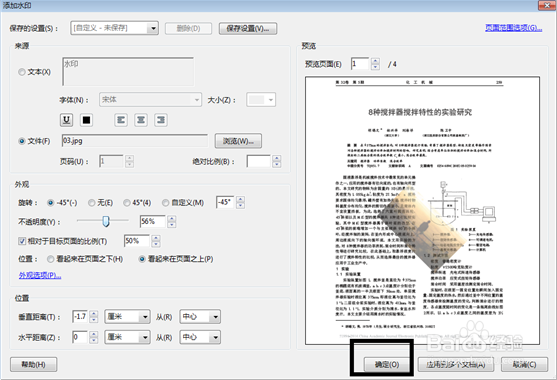Image resolution: width=557 pixels, height=380 pixels.
Task: Adjust preview page number stepper
Action: [375, 64]
